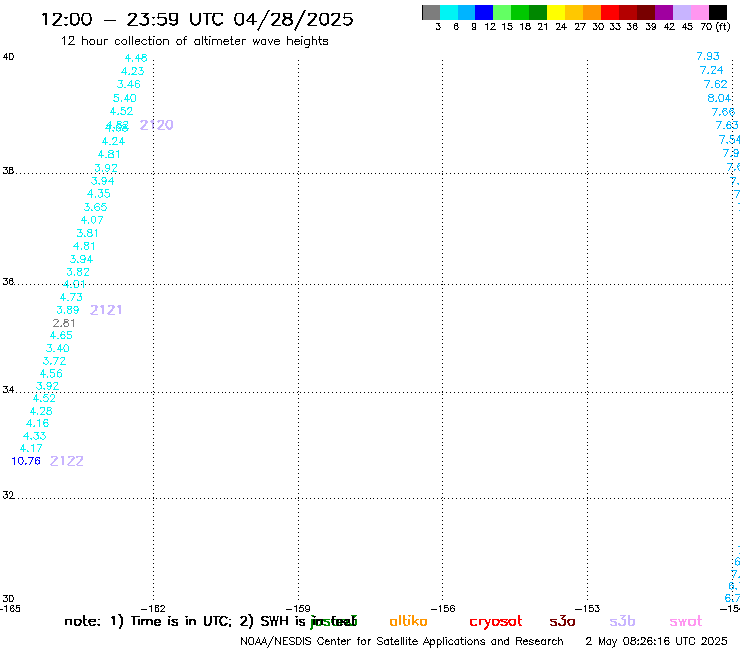This screenshot has height=650, width=740.
Task: Click the orange 30 ft legend swatch
Action: (x=592, y=12)
